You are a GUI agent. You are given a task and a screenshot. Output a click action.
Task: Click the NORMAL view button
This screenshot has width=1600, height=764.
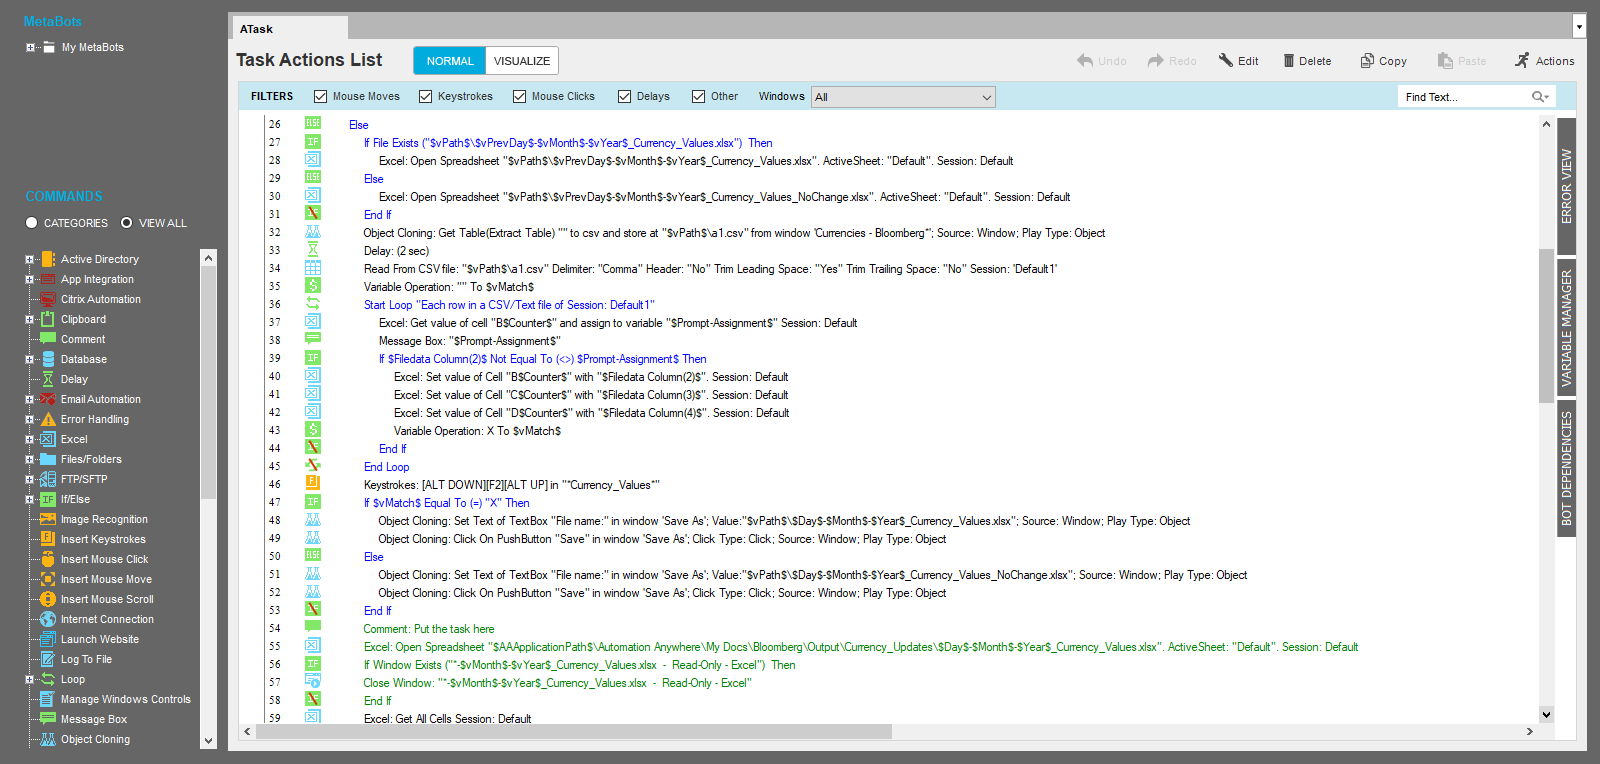coord(450,61)
